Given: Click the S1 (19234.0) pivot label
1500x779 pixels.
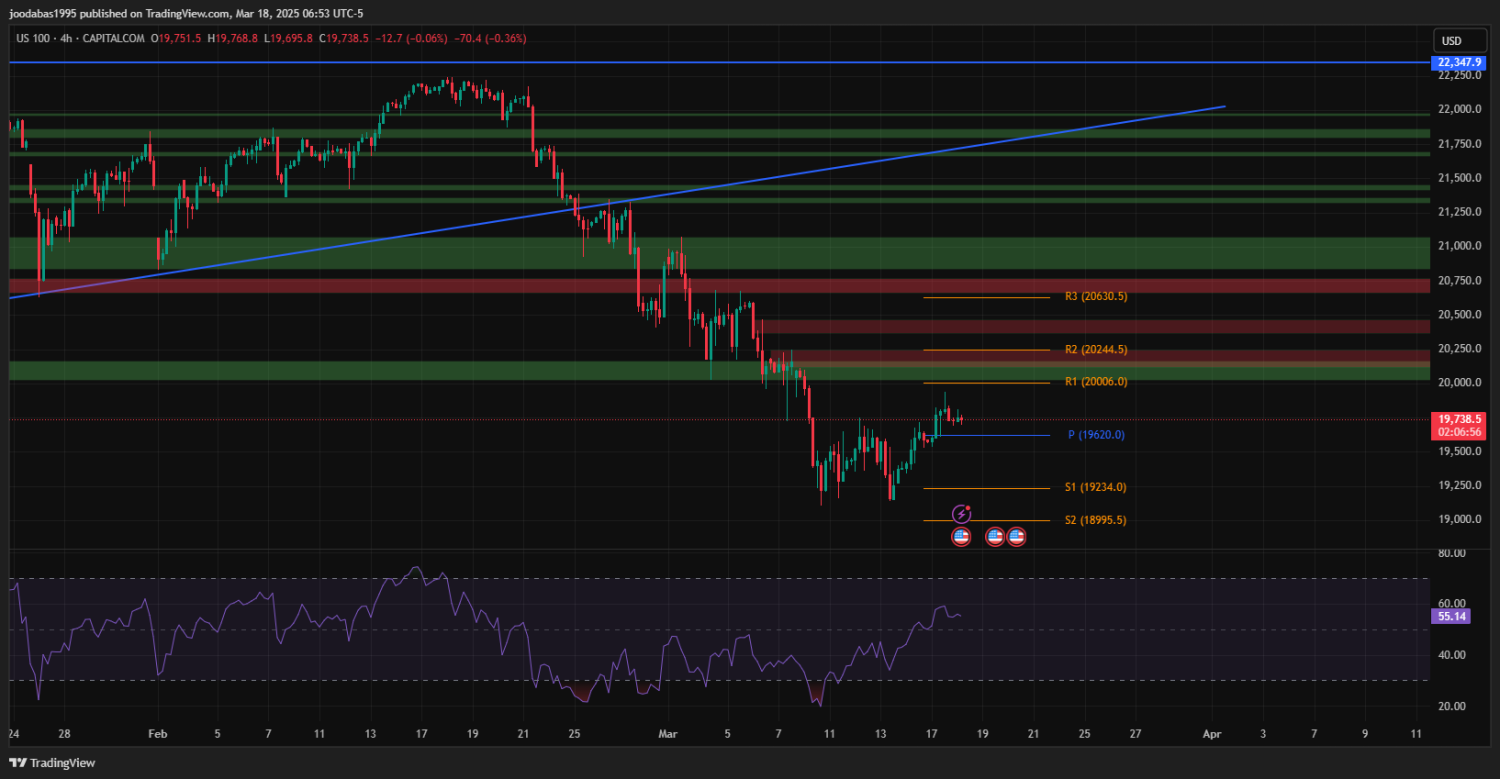Looking at the screenshot, I should click(x=1096, y=487).
